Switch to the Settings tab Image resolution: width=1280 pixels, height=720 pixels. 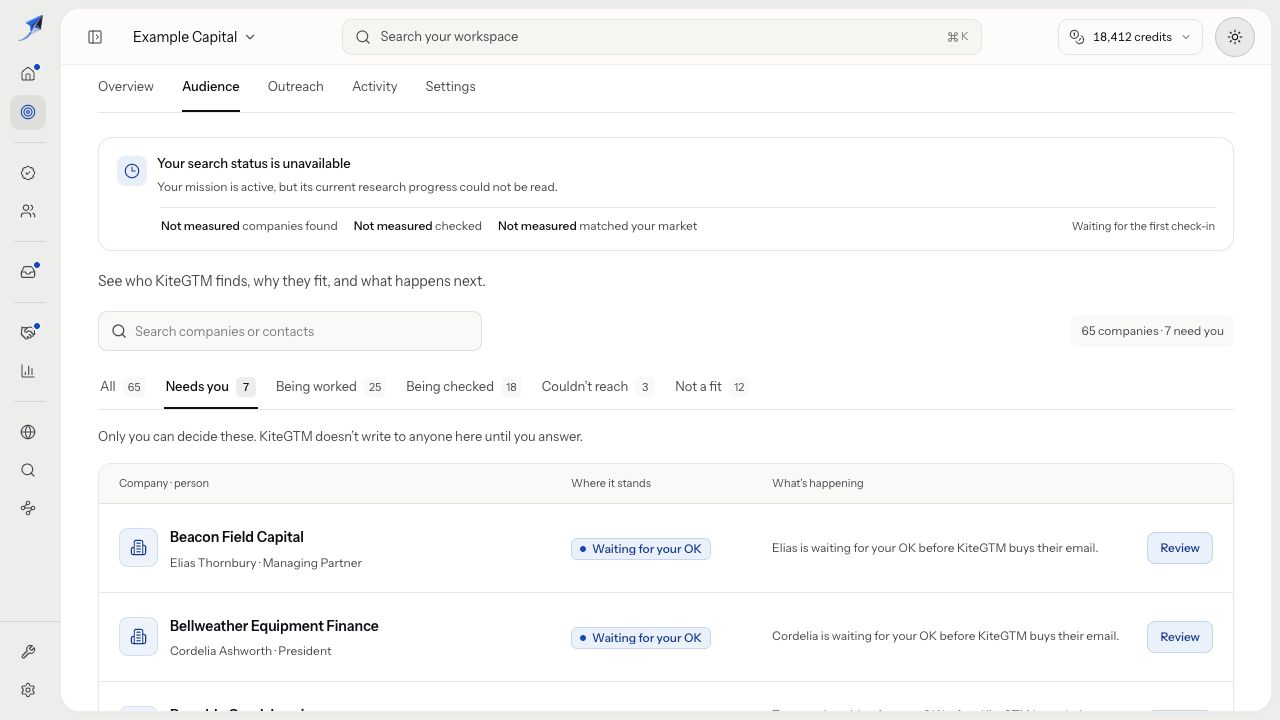coord(450,87)
